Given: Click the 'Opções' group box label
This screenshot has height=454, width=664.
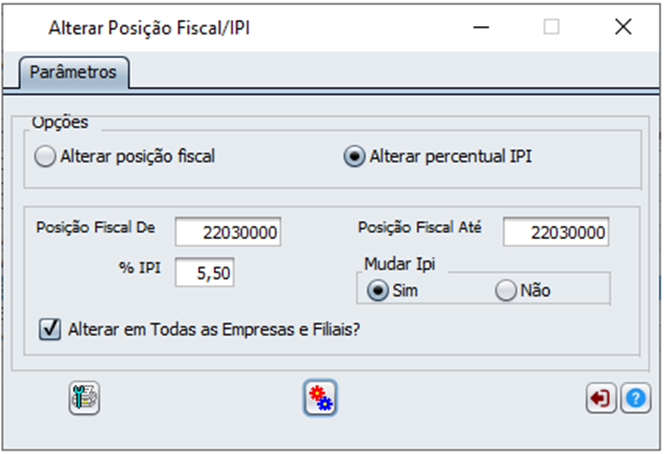Looking at the screenshot, I should pyautogui.click(x=60, y=123).
